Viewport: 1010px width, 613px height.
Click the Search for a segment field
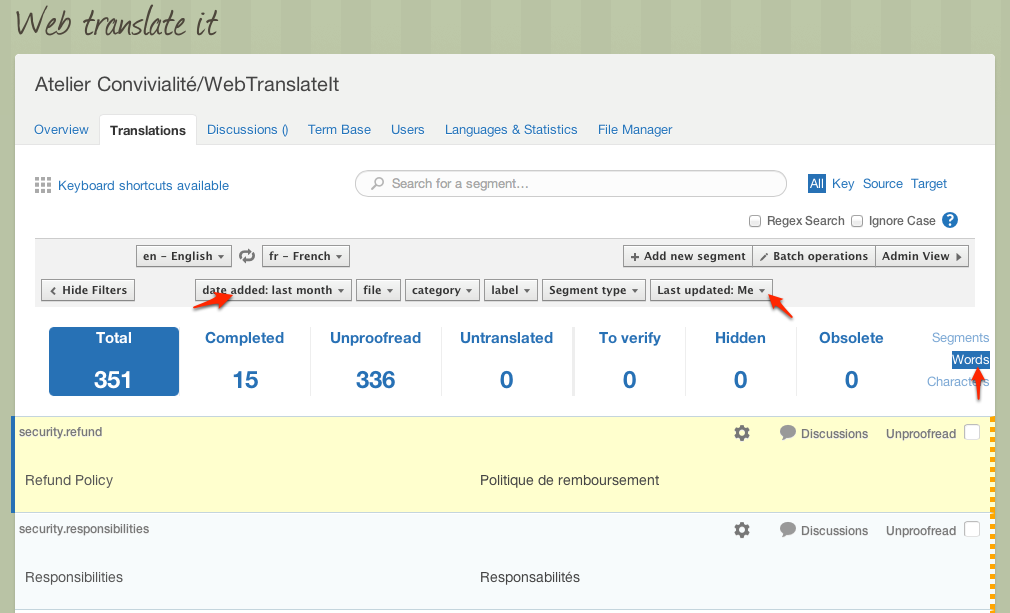(571, 184)
